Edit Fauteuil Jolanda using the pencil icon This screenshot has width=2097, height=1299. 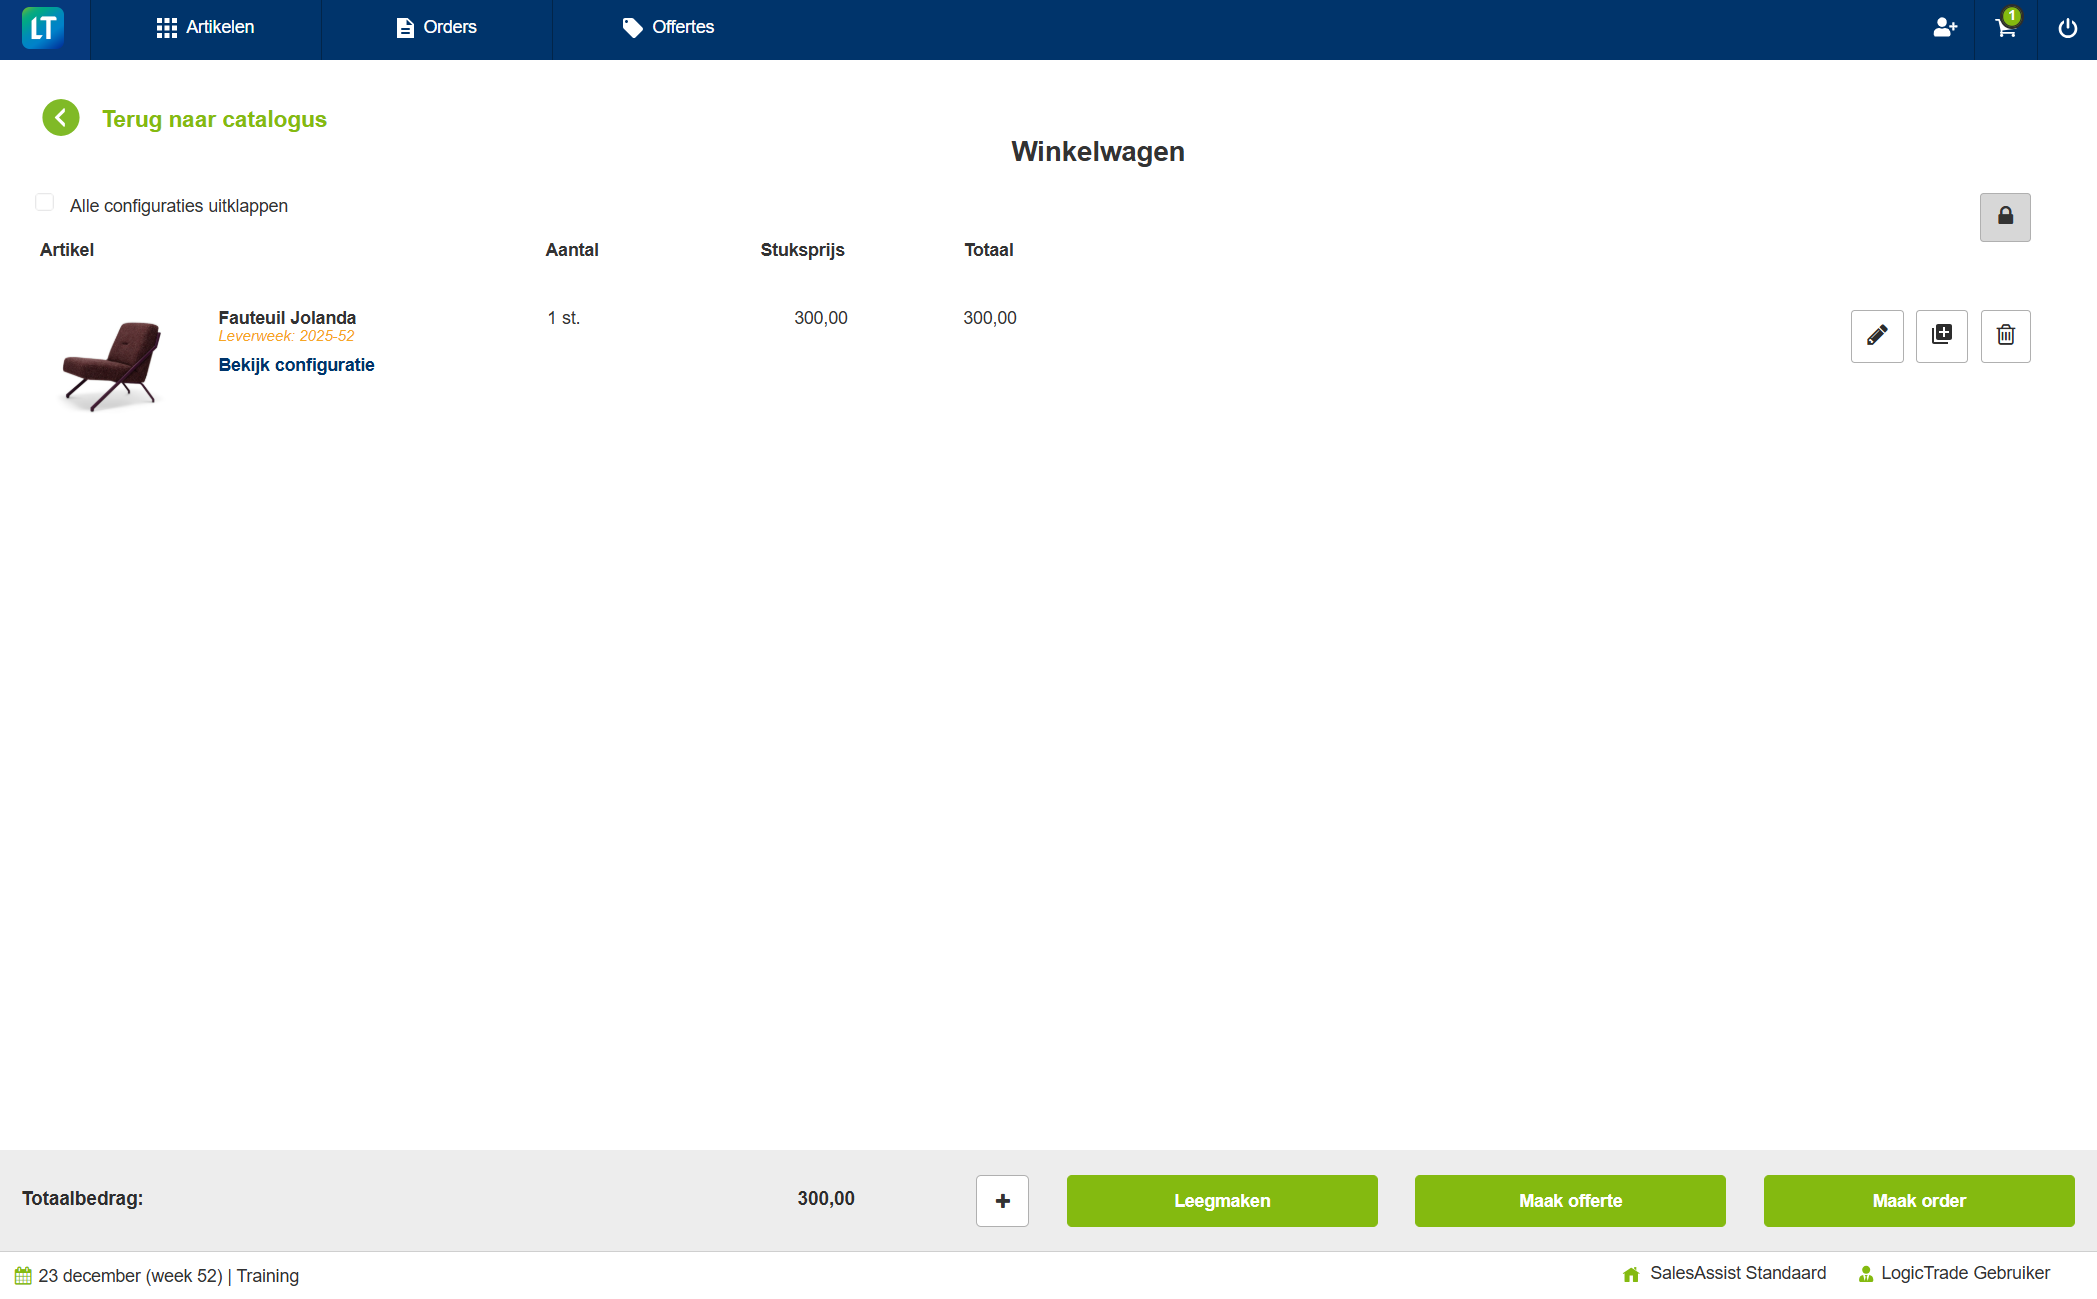tap(1876, 336)
